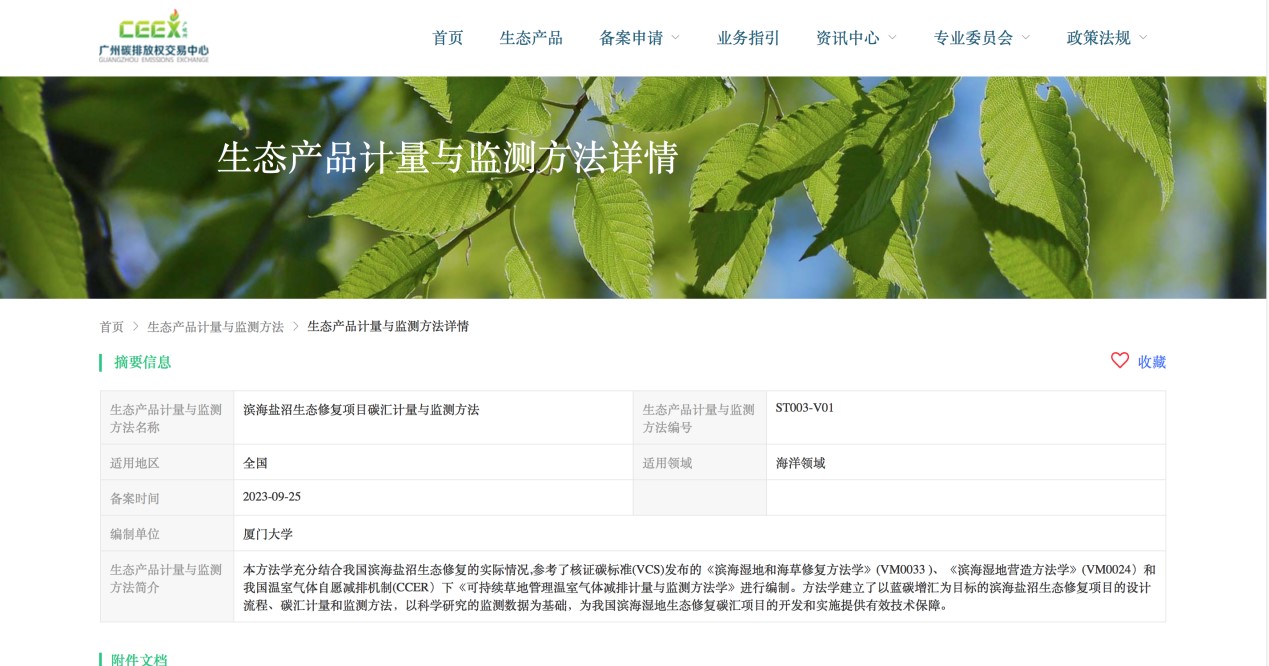Screen dimensions: 1269x666
Task: Expand the 资讯中心 dropdown menu
Action: click(848, 37)
